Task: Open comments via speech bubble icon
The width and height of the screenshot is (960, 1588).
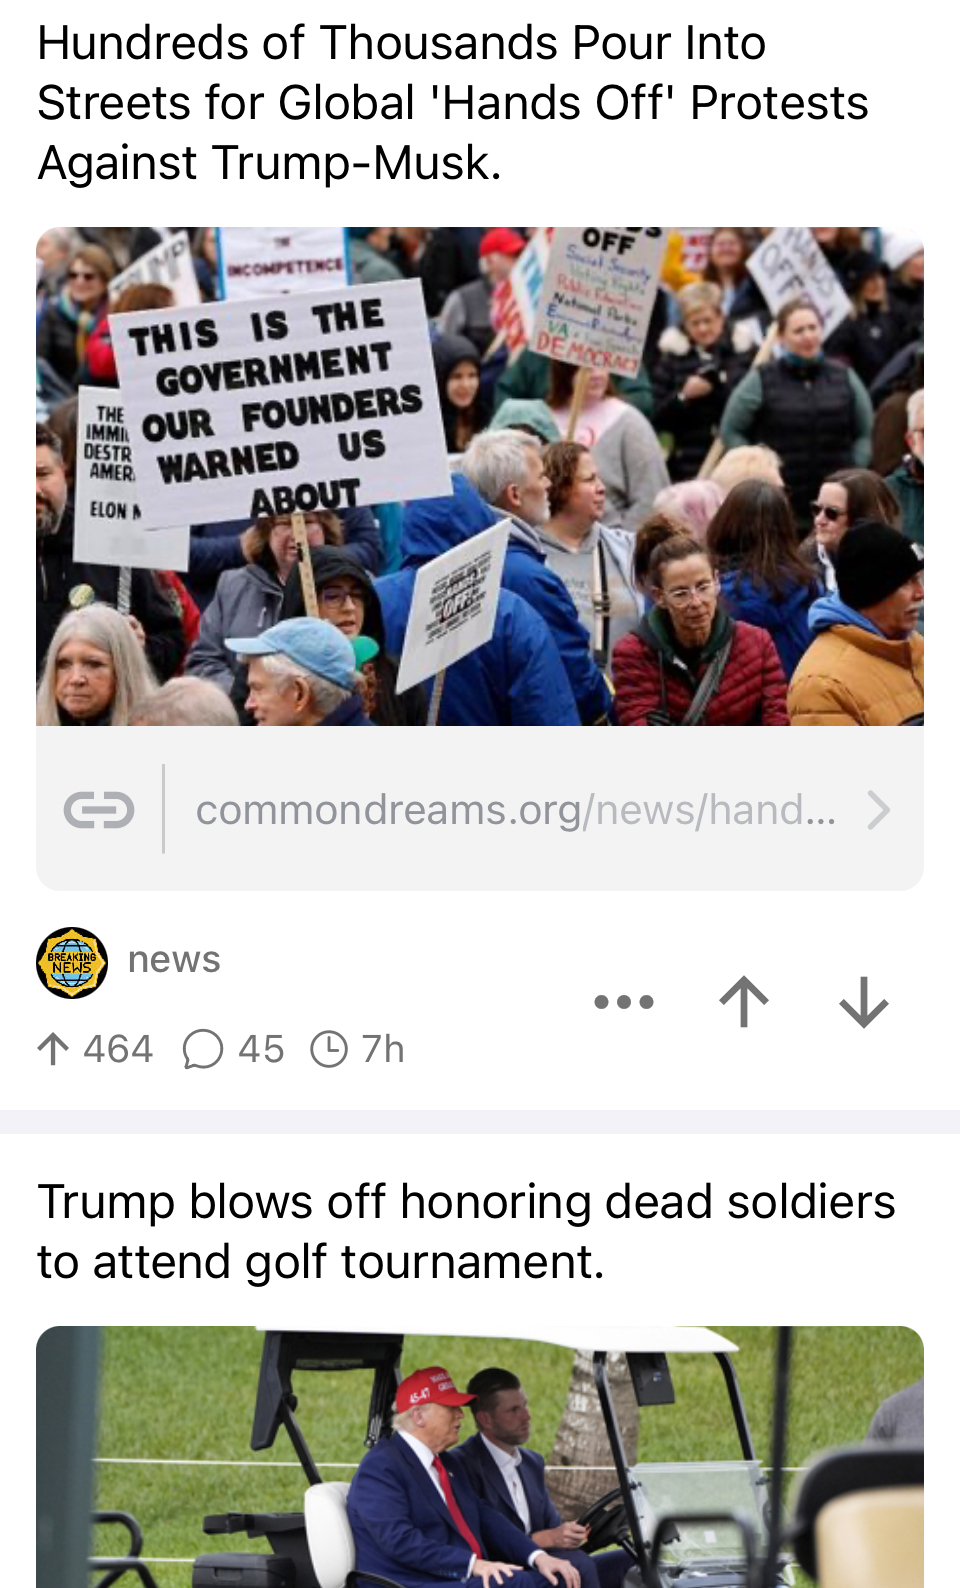Action: [x=203, y=1049]
